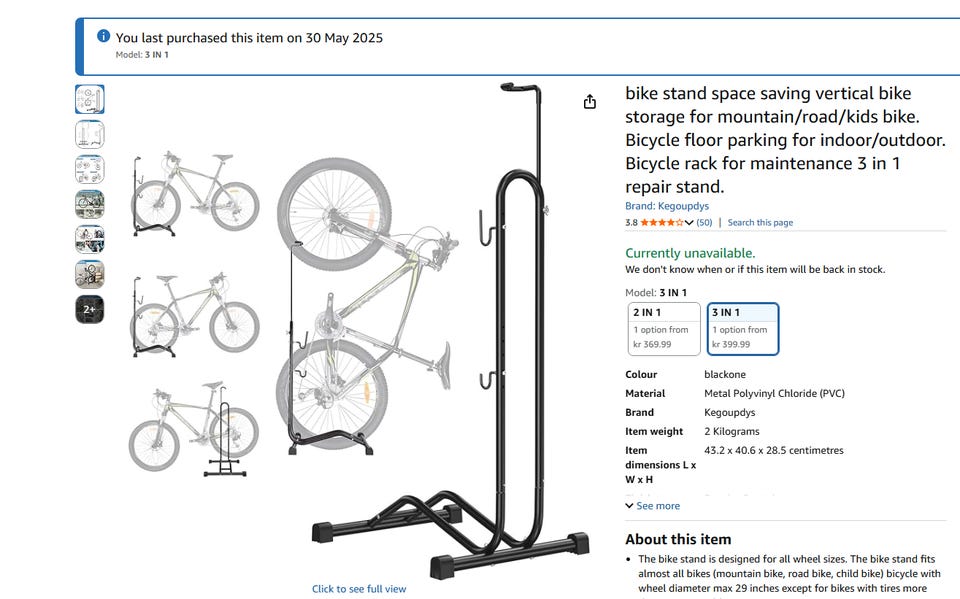Open the 2+ more images thumbnail

coord(90,309)
